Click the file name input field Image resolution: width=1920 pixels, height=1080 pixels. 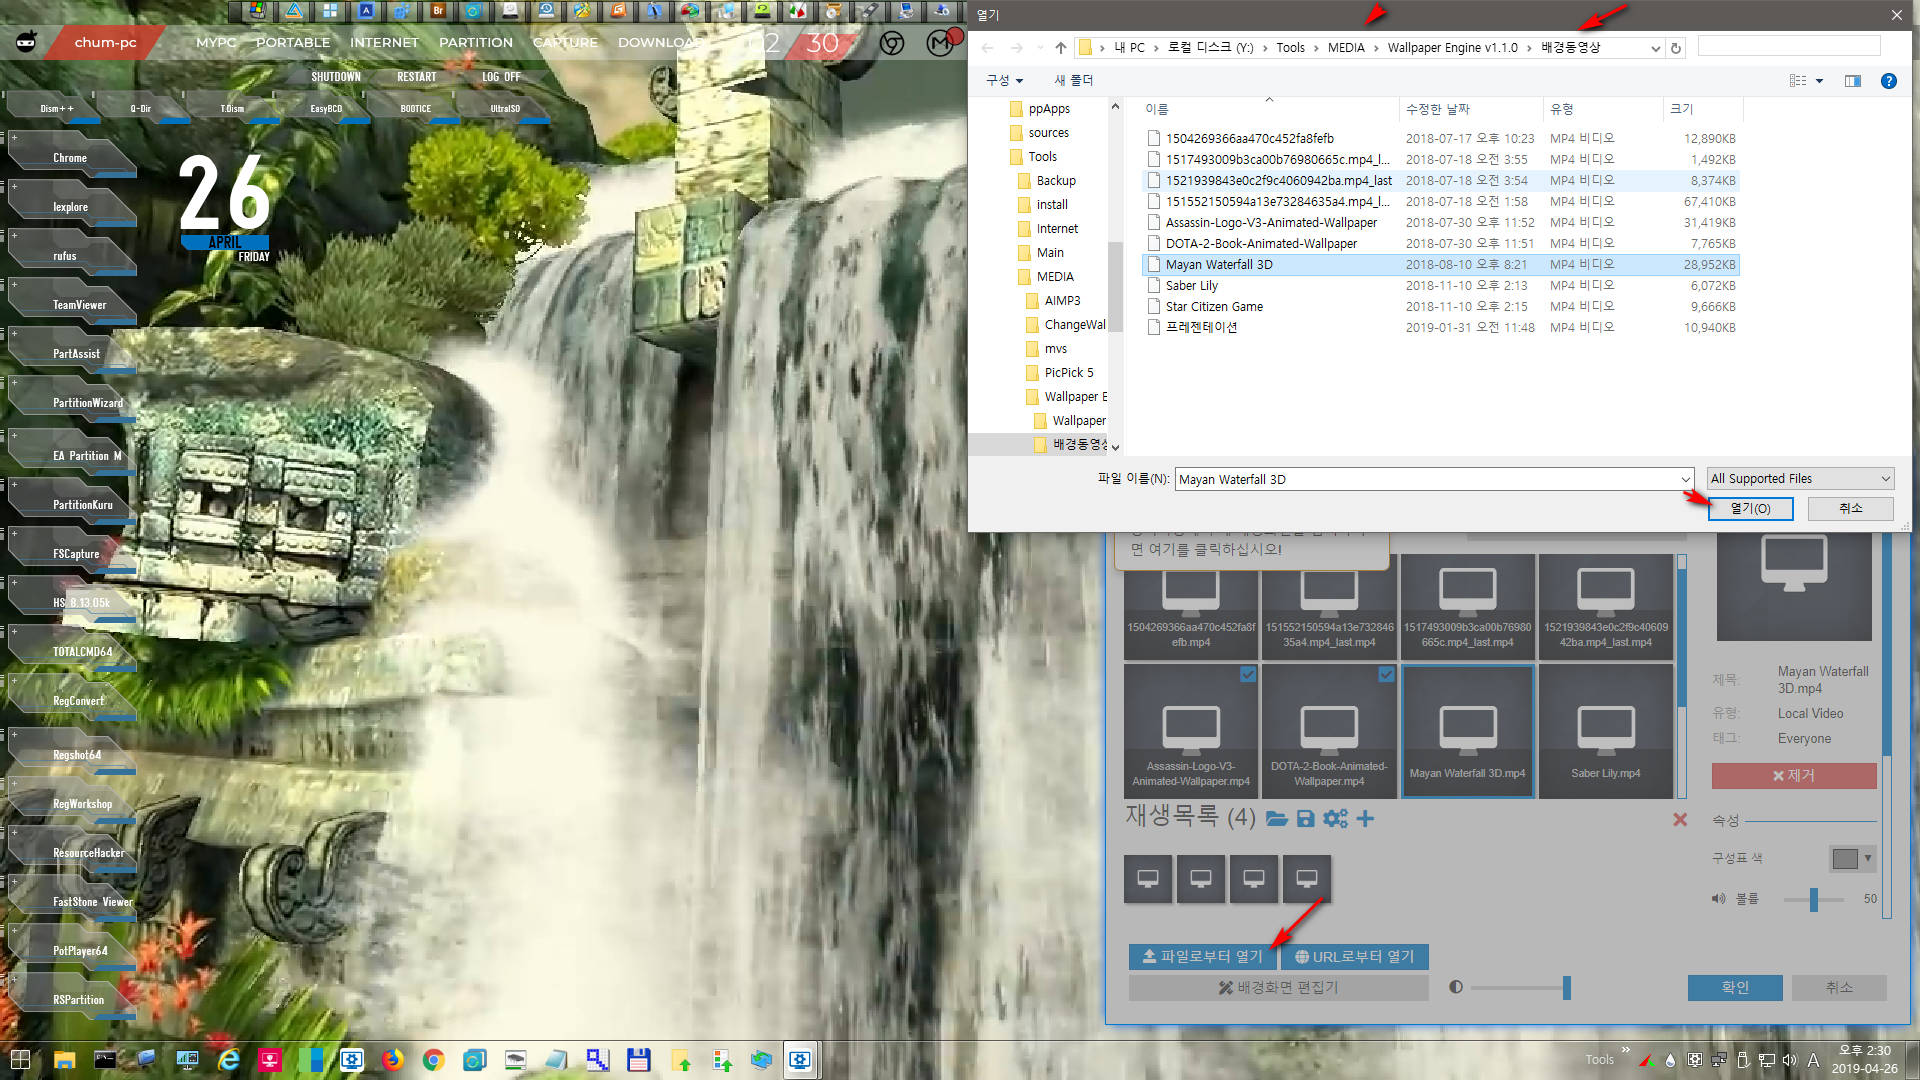pyautogui.click(x=1427, y=480)
